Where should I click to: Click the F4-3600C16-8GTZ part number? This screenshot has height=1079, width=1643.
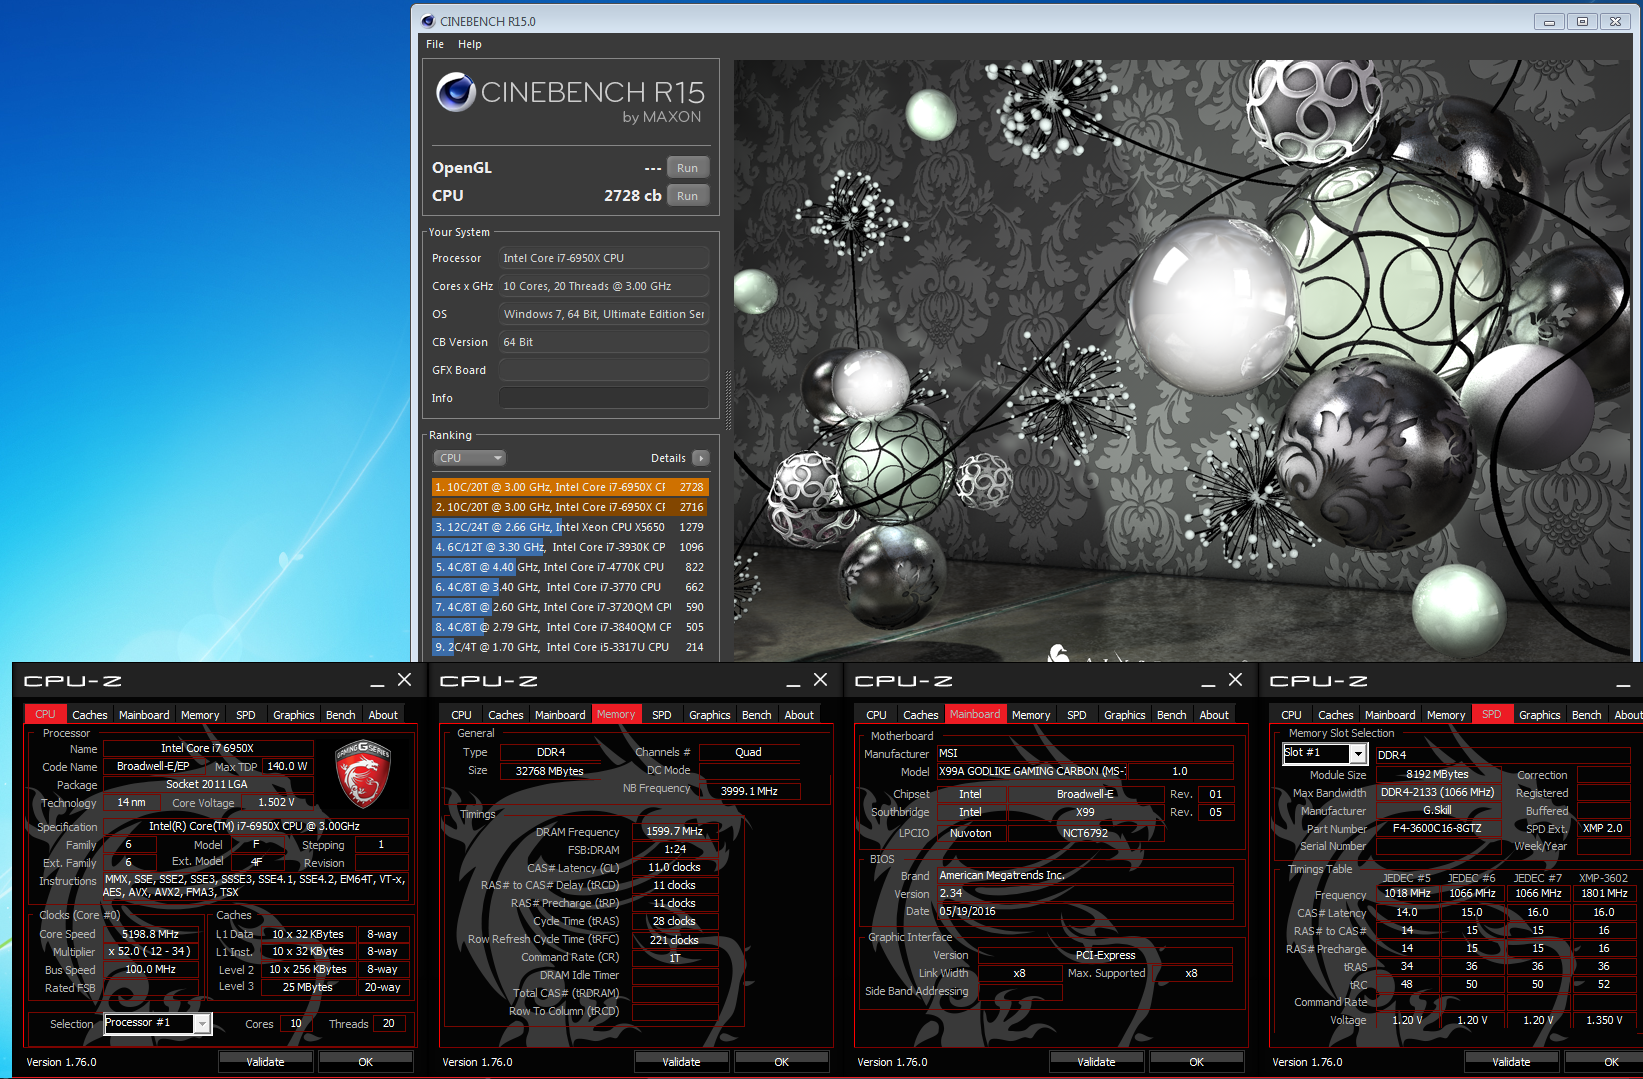[x=1437, y=828]
